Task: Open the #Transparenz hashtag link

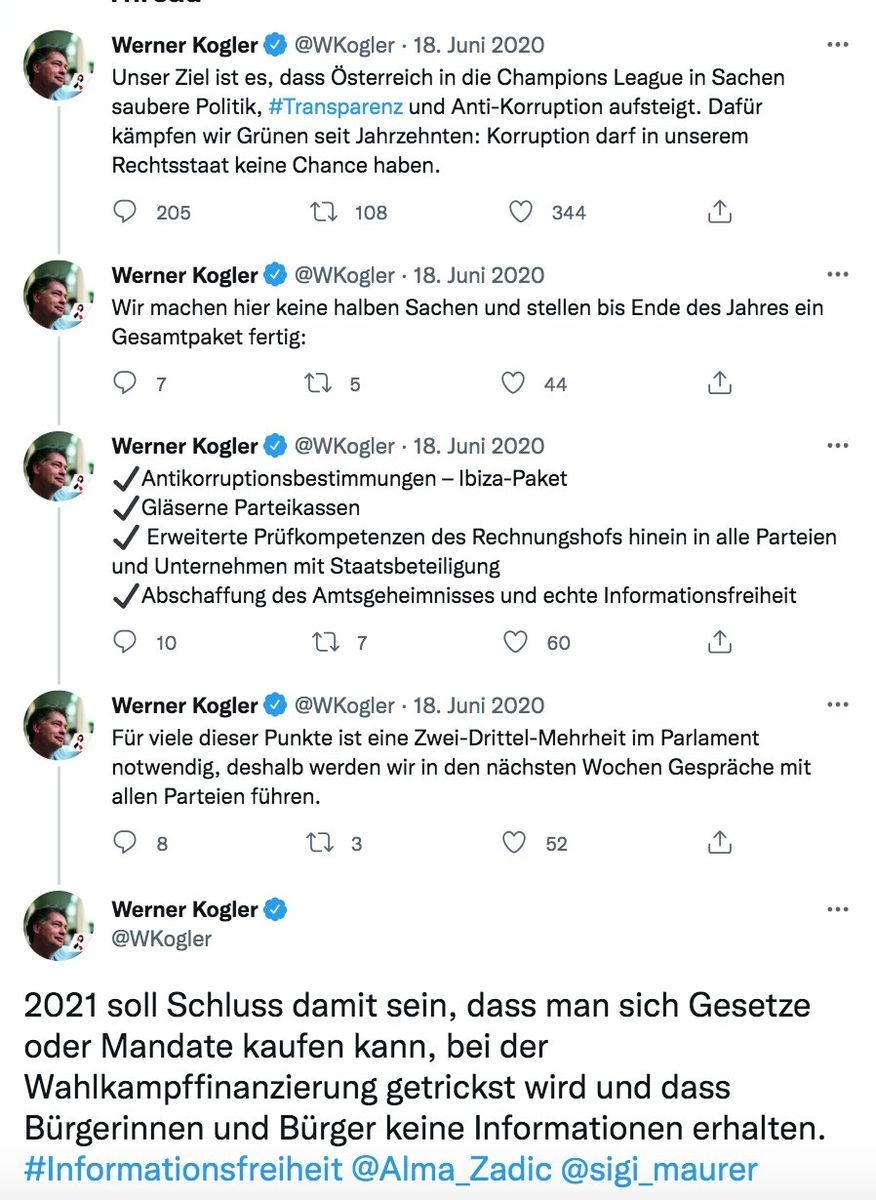Action: pos(347,105)
